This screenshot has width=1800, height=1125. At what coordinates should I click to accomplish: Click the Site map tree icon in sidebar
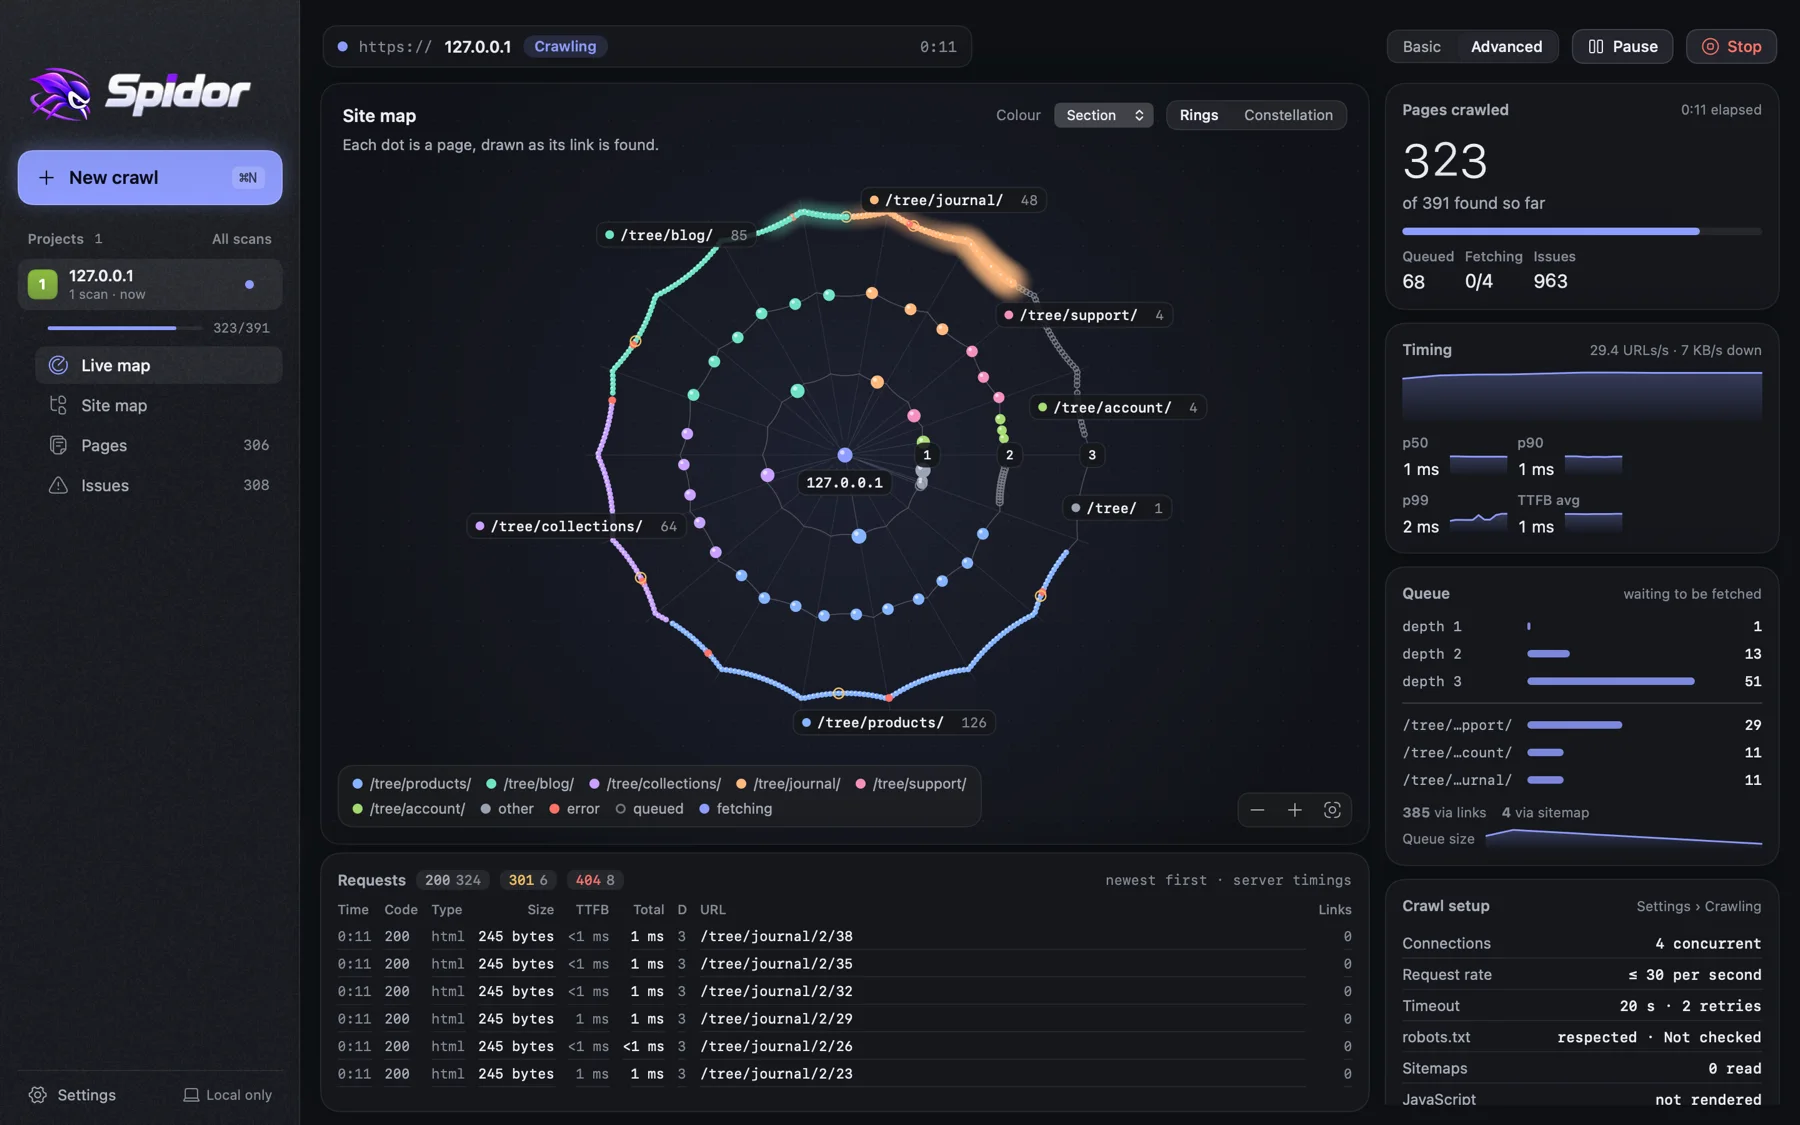tap(58, 405)
